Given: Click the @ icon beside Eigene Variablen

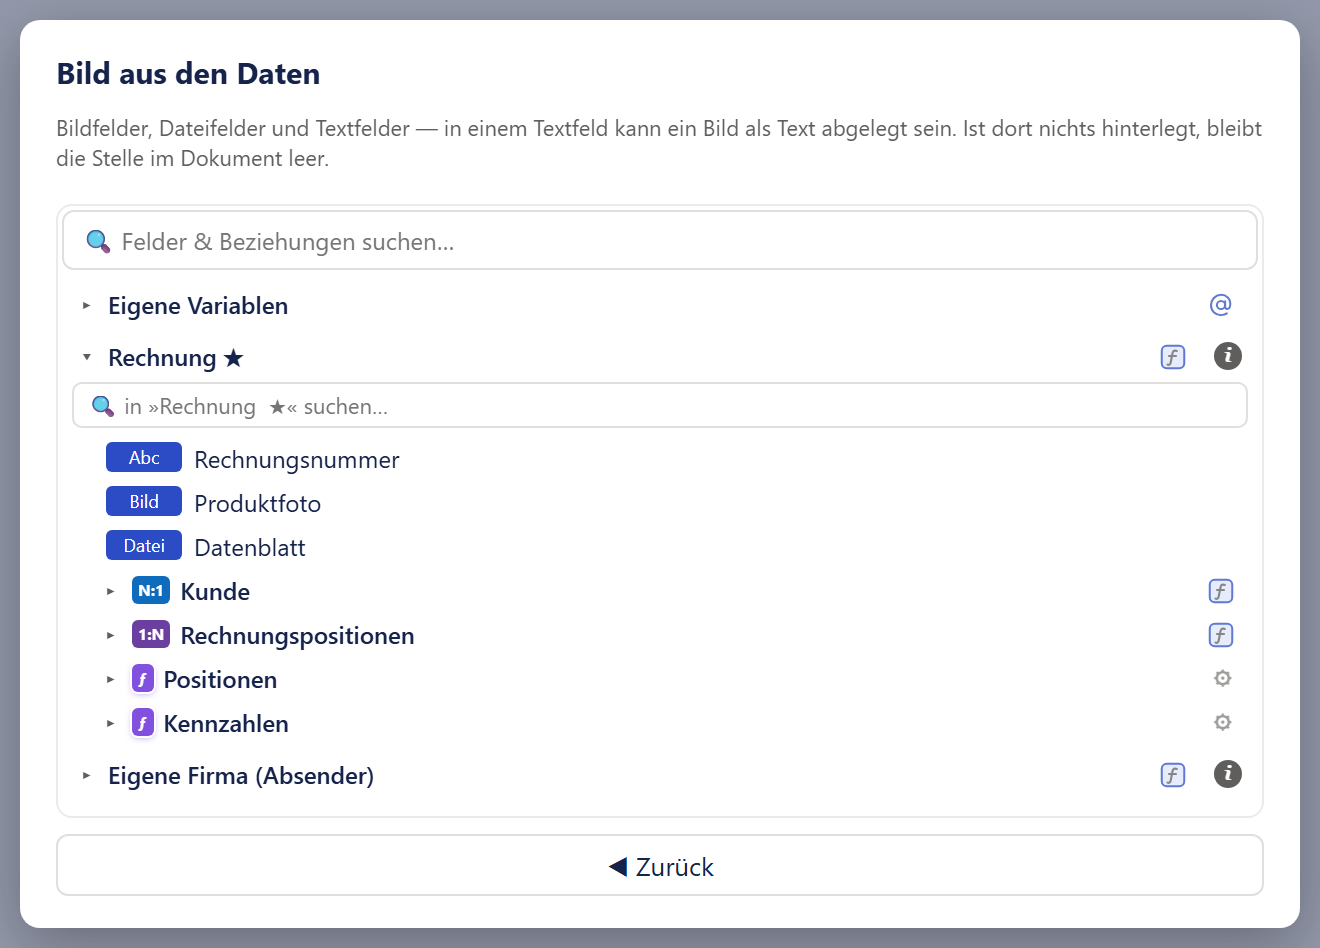Looking at the screenshot, I should (x=1220, y=305).
